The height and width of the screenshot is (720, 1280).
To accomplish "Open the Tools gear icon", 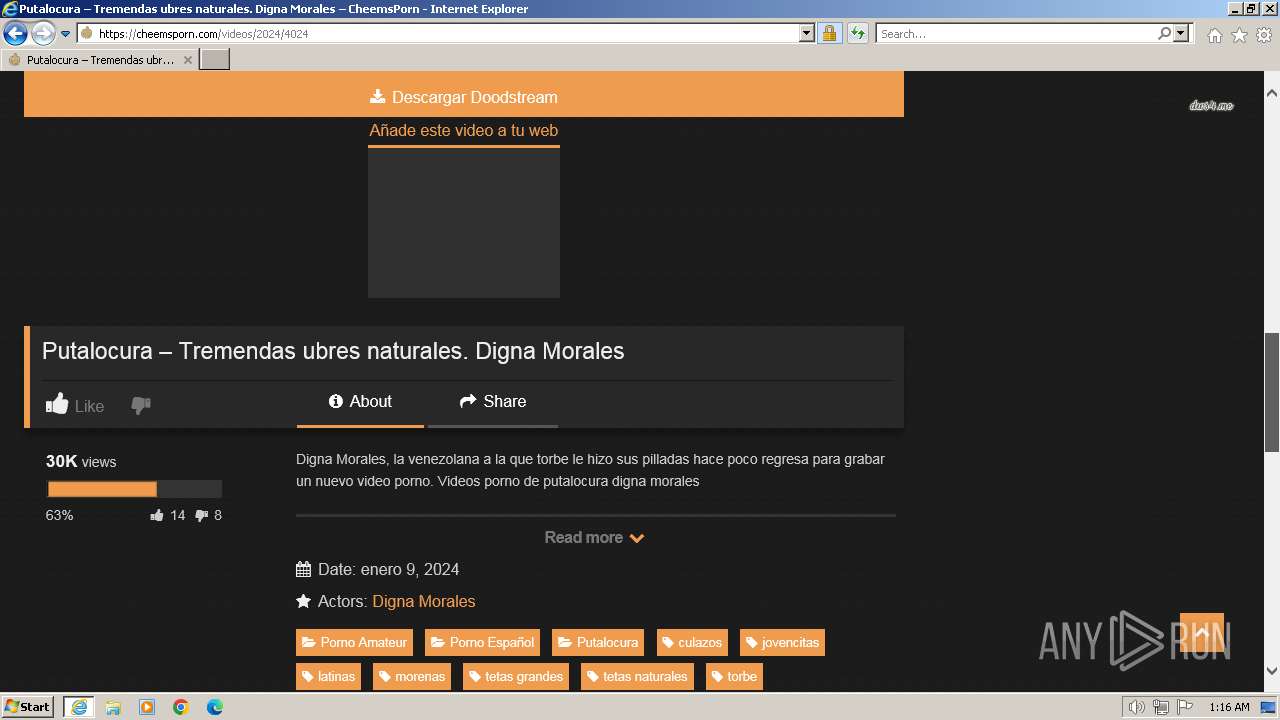I will tap(1264, 35).
